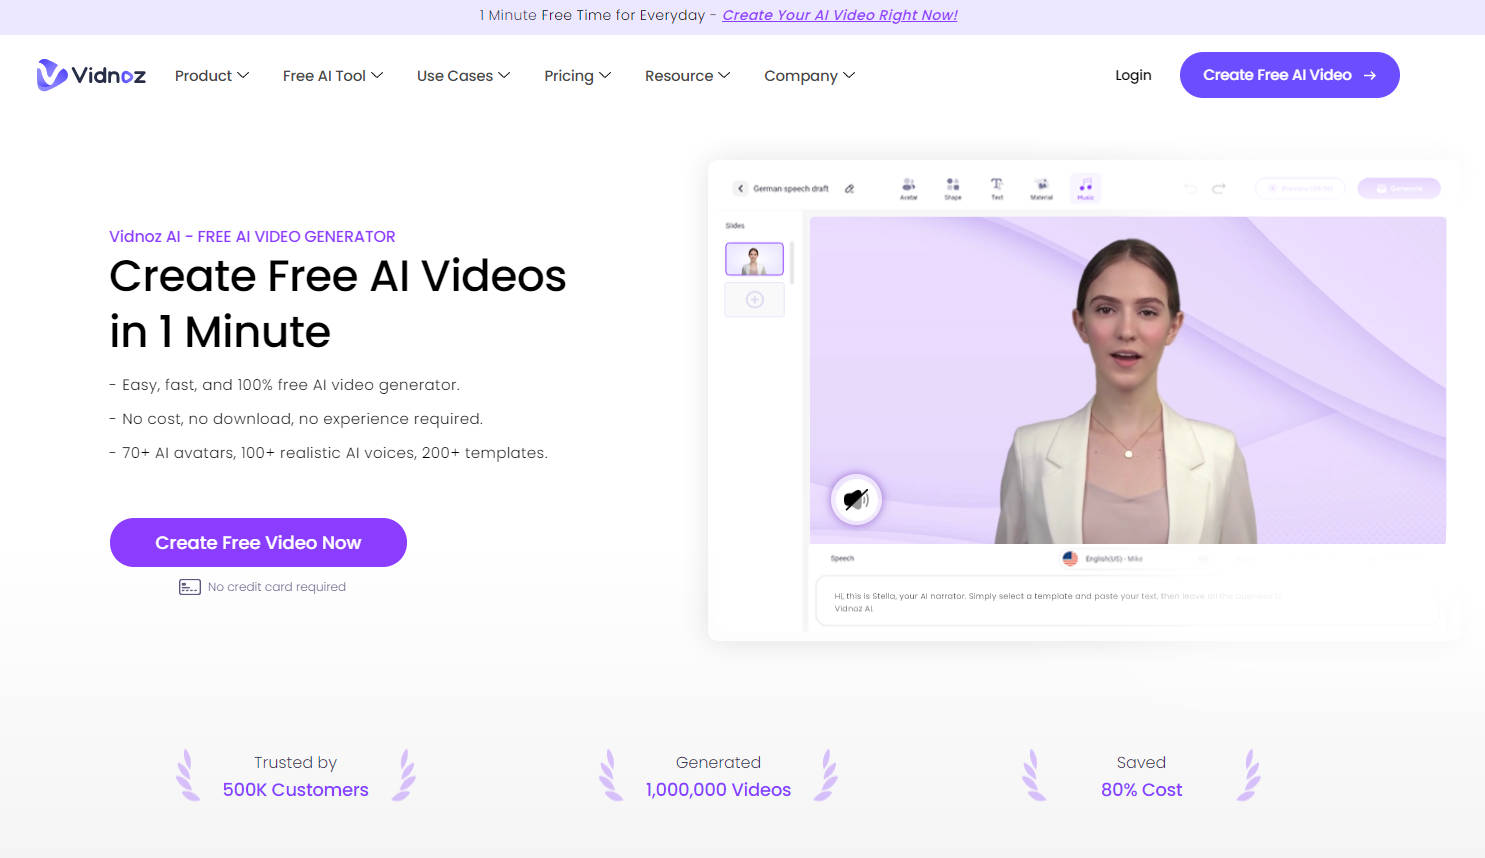Expand the Resource navigation dropdown
This screenshot has height=858, width=1485.
pyautogui.click(x=687, y=75)
